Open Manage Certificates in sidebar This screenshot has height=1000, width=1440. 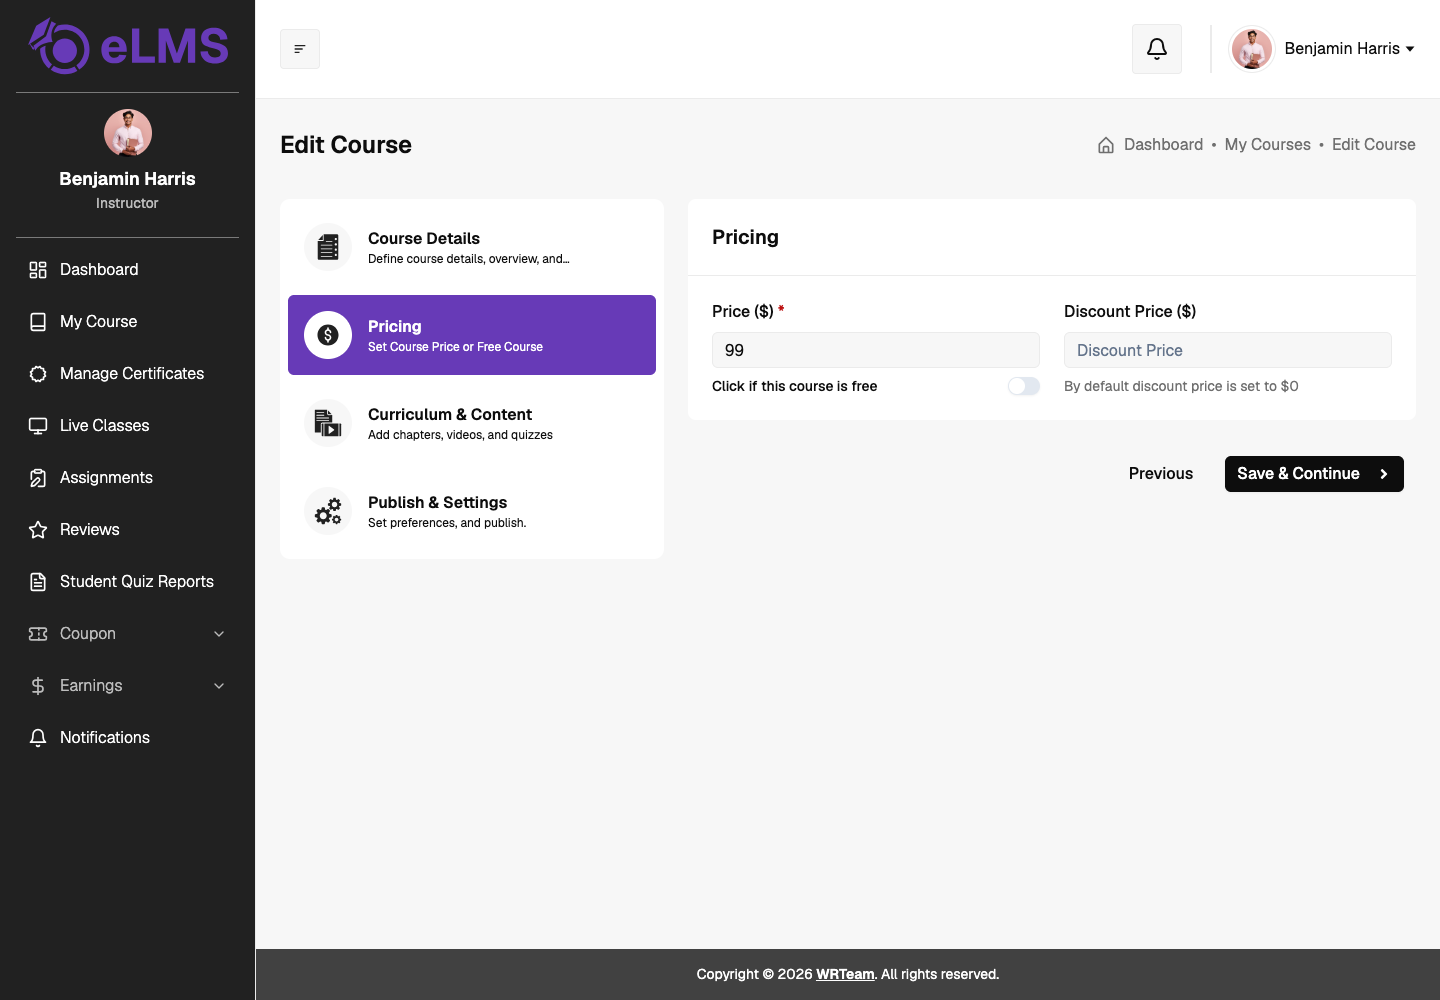(128, 374)
